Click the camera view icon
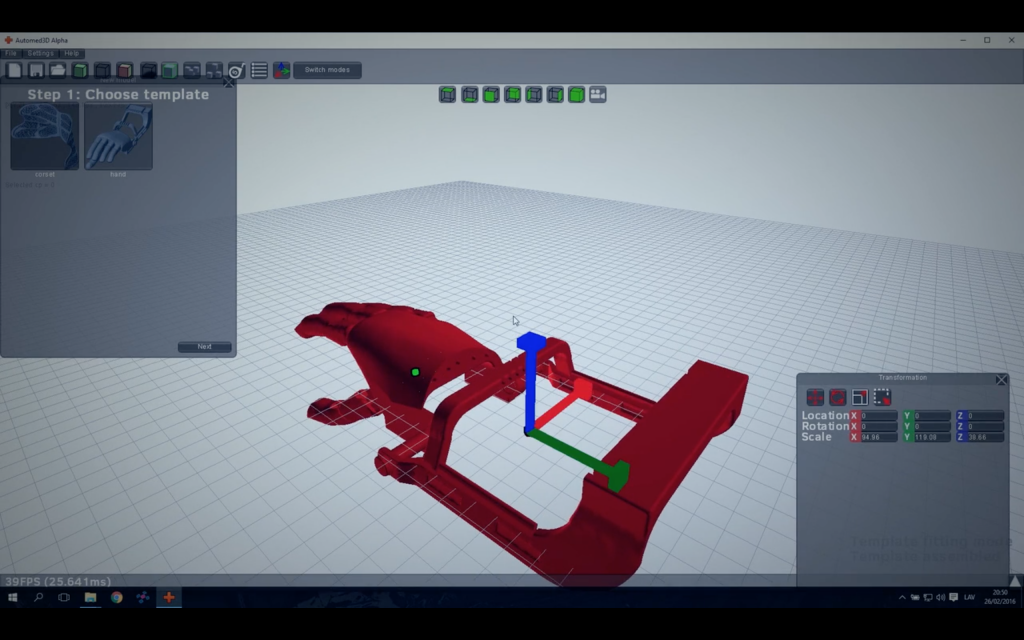This screenshot has height=640, width=1024. click(x=598, y=94)
